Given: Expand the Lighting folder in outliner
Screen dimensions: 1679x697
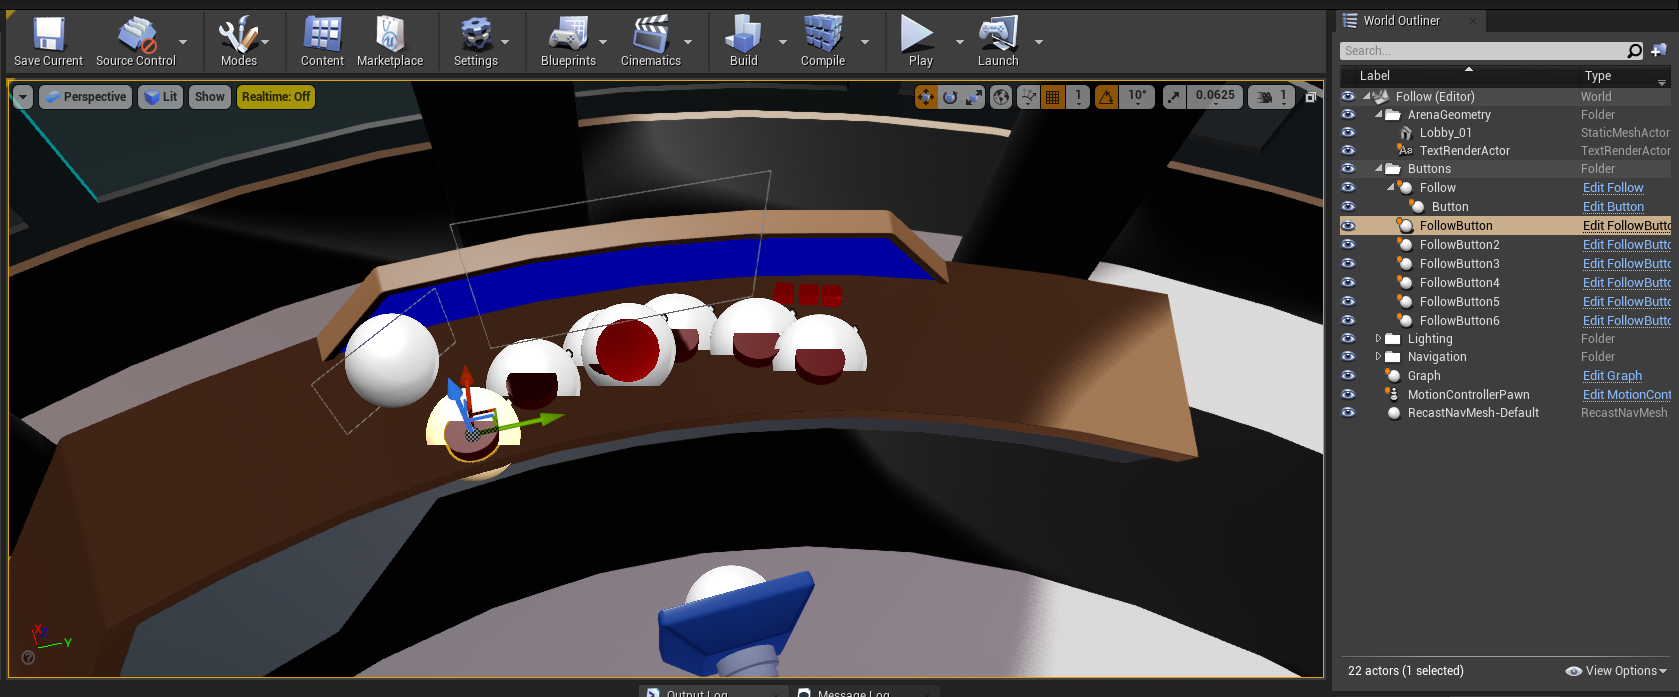Looking at the screenshot, I should click(x=1378, y=339).
